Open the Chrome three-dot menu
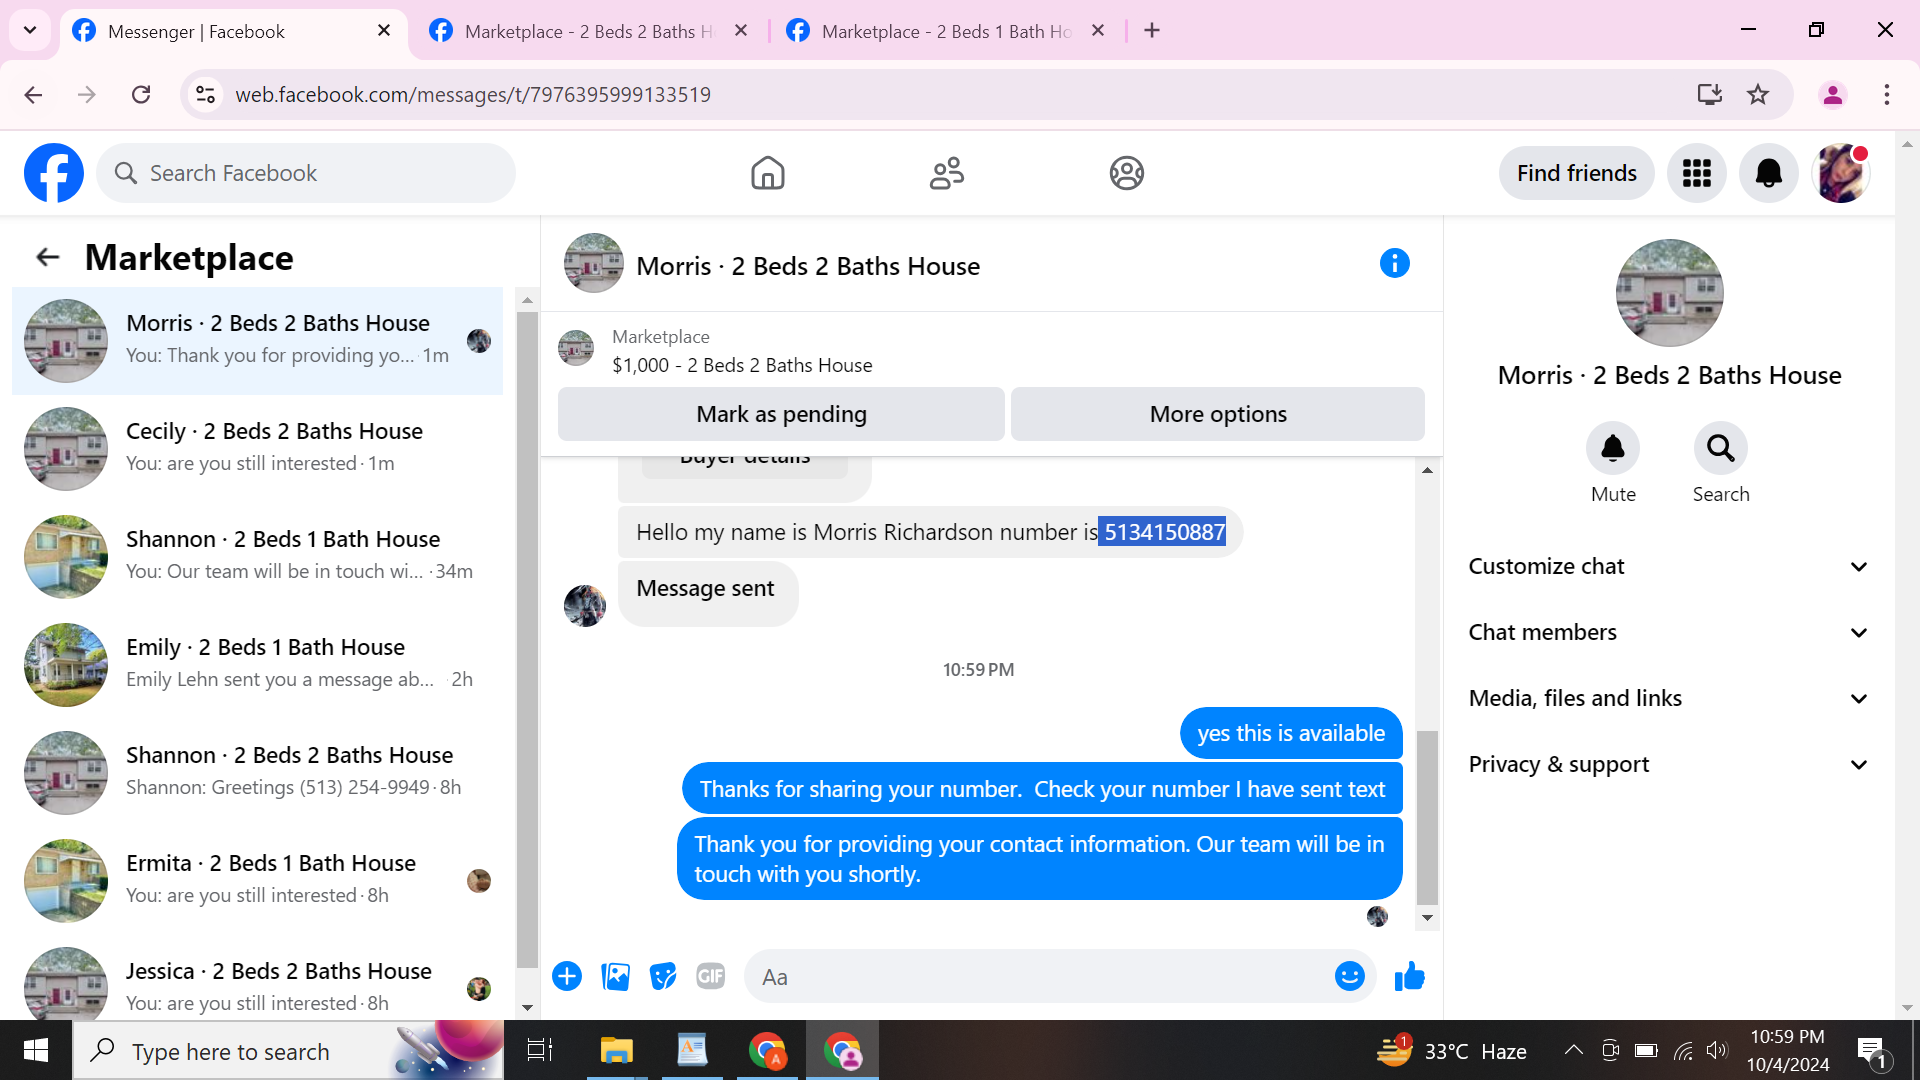The width and height of the screenshot is (1920, 1080). click(x=1887, y=95)
